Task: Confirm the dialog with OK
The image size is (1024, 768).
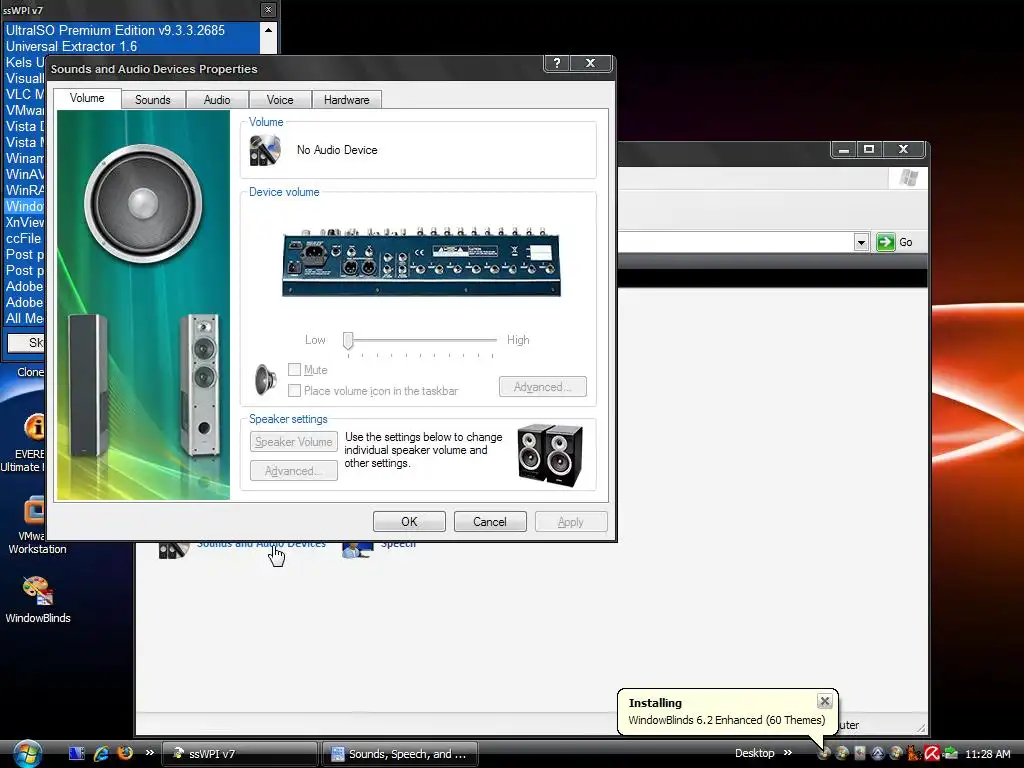Action: [409, 522]
